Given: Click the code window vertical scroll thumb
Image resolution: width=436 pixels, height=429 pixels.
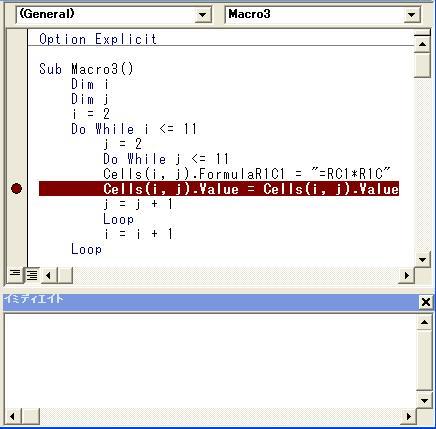Looking at the screenshot, I should pos(423,65).
